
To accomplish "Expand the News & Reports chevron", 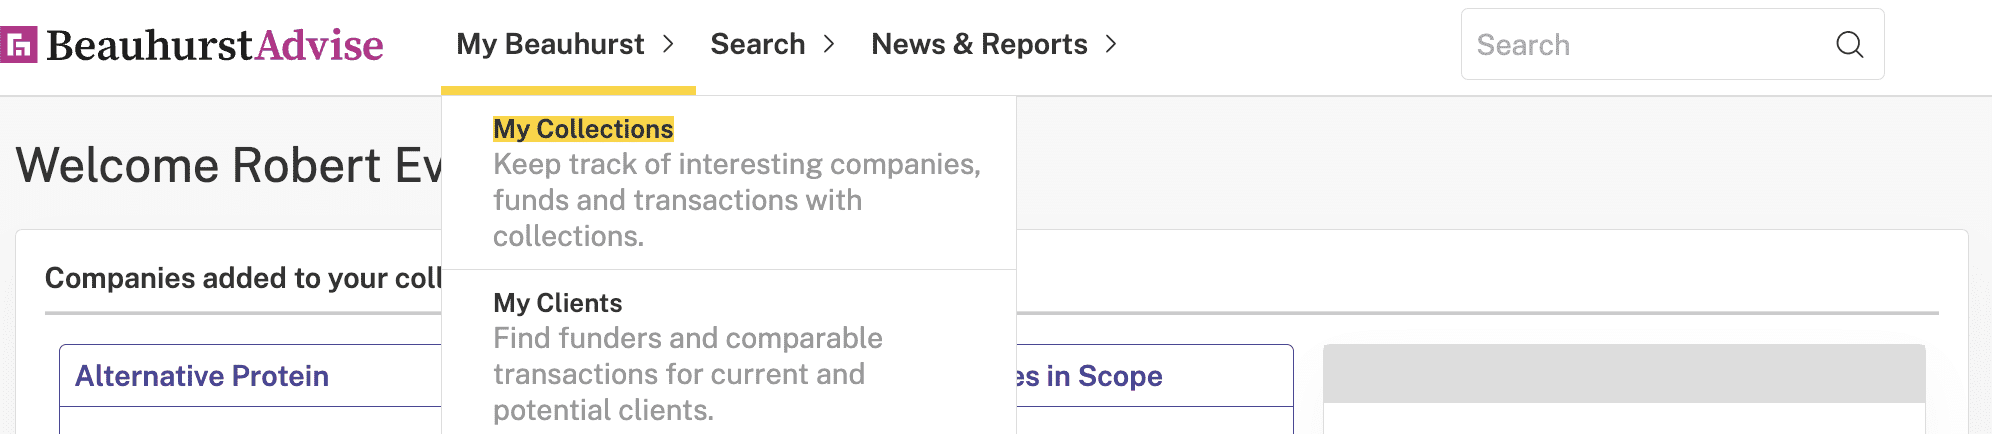I will [1111, 45].
